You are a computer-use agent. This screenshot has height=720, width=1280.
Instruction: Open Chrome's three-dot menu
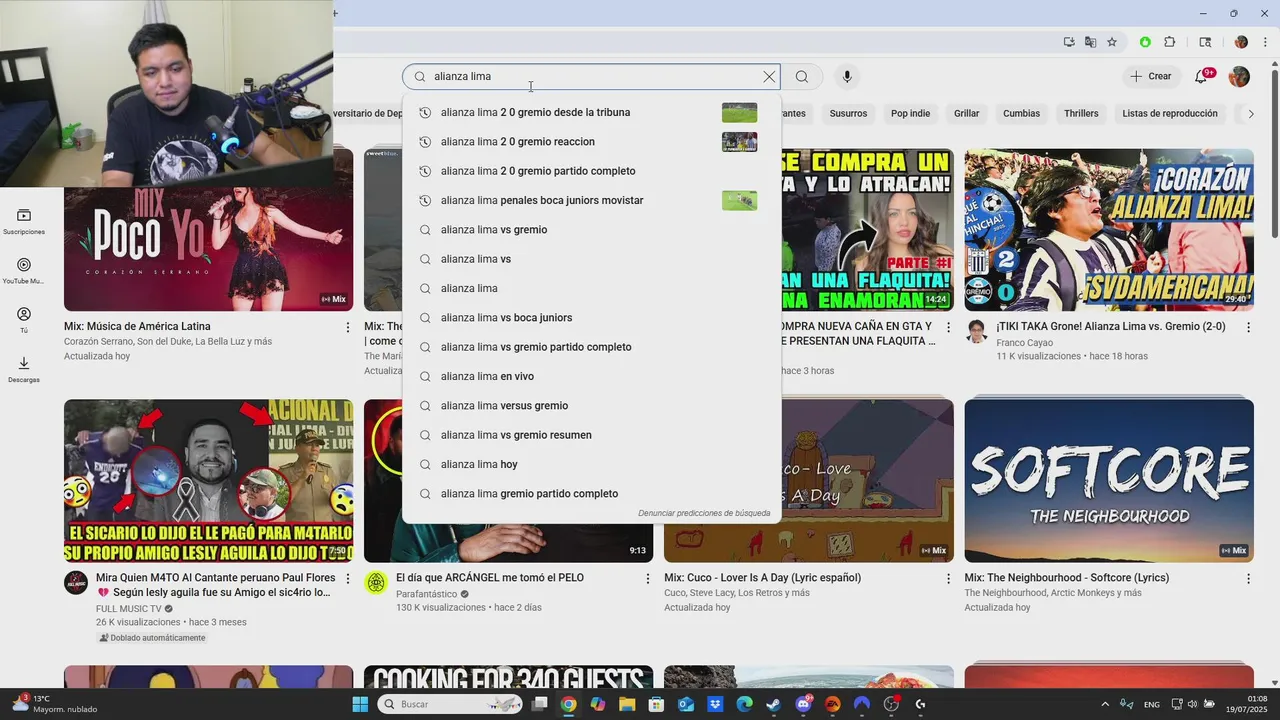click(1264, 42)
